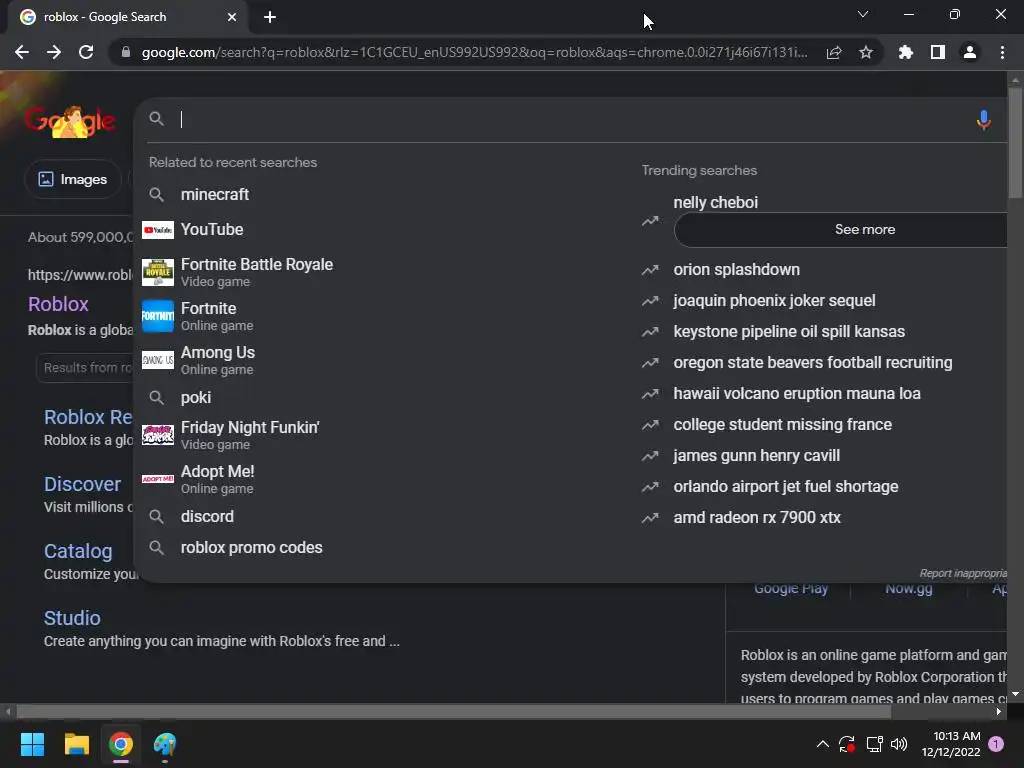Select the roblox - Google Search tab
This screenshot has height=768, width=1024.
point(128,17)
